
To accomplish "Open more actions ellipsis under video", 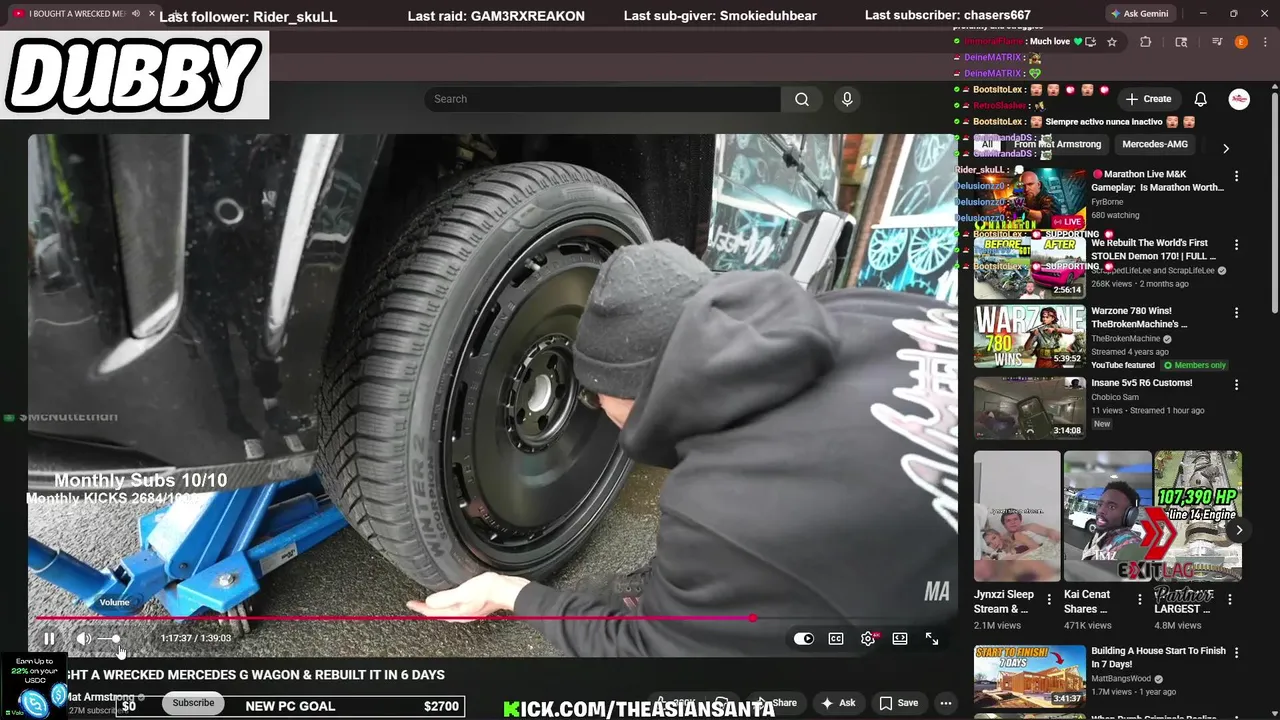I will coord(945,703).
